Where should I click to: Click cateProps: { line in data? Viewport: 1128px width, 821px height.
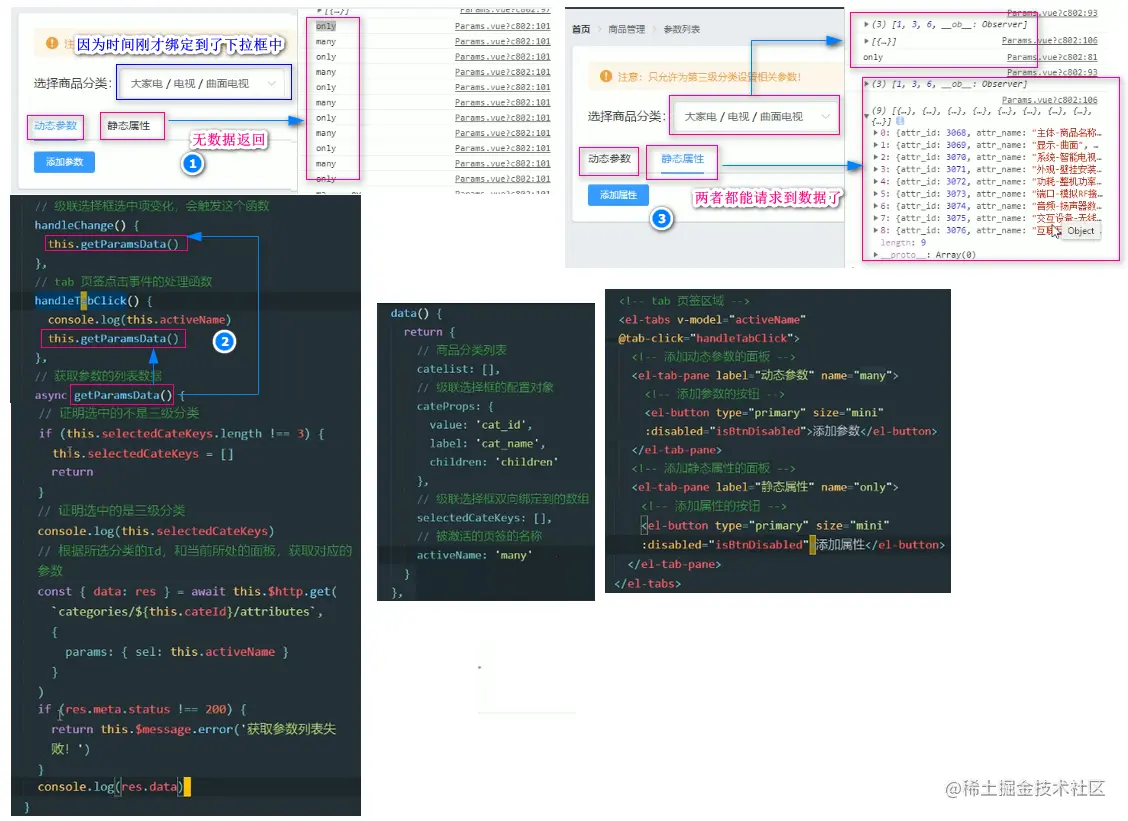455,407
